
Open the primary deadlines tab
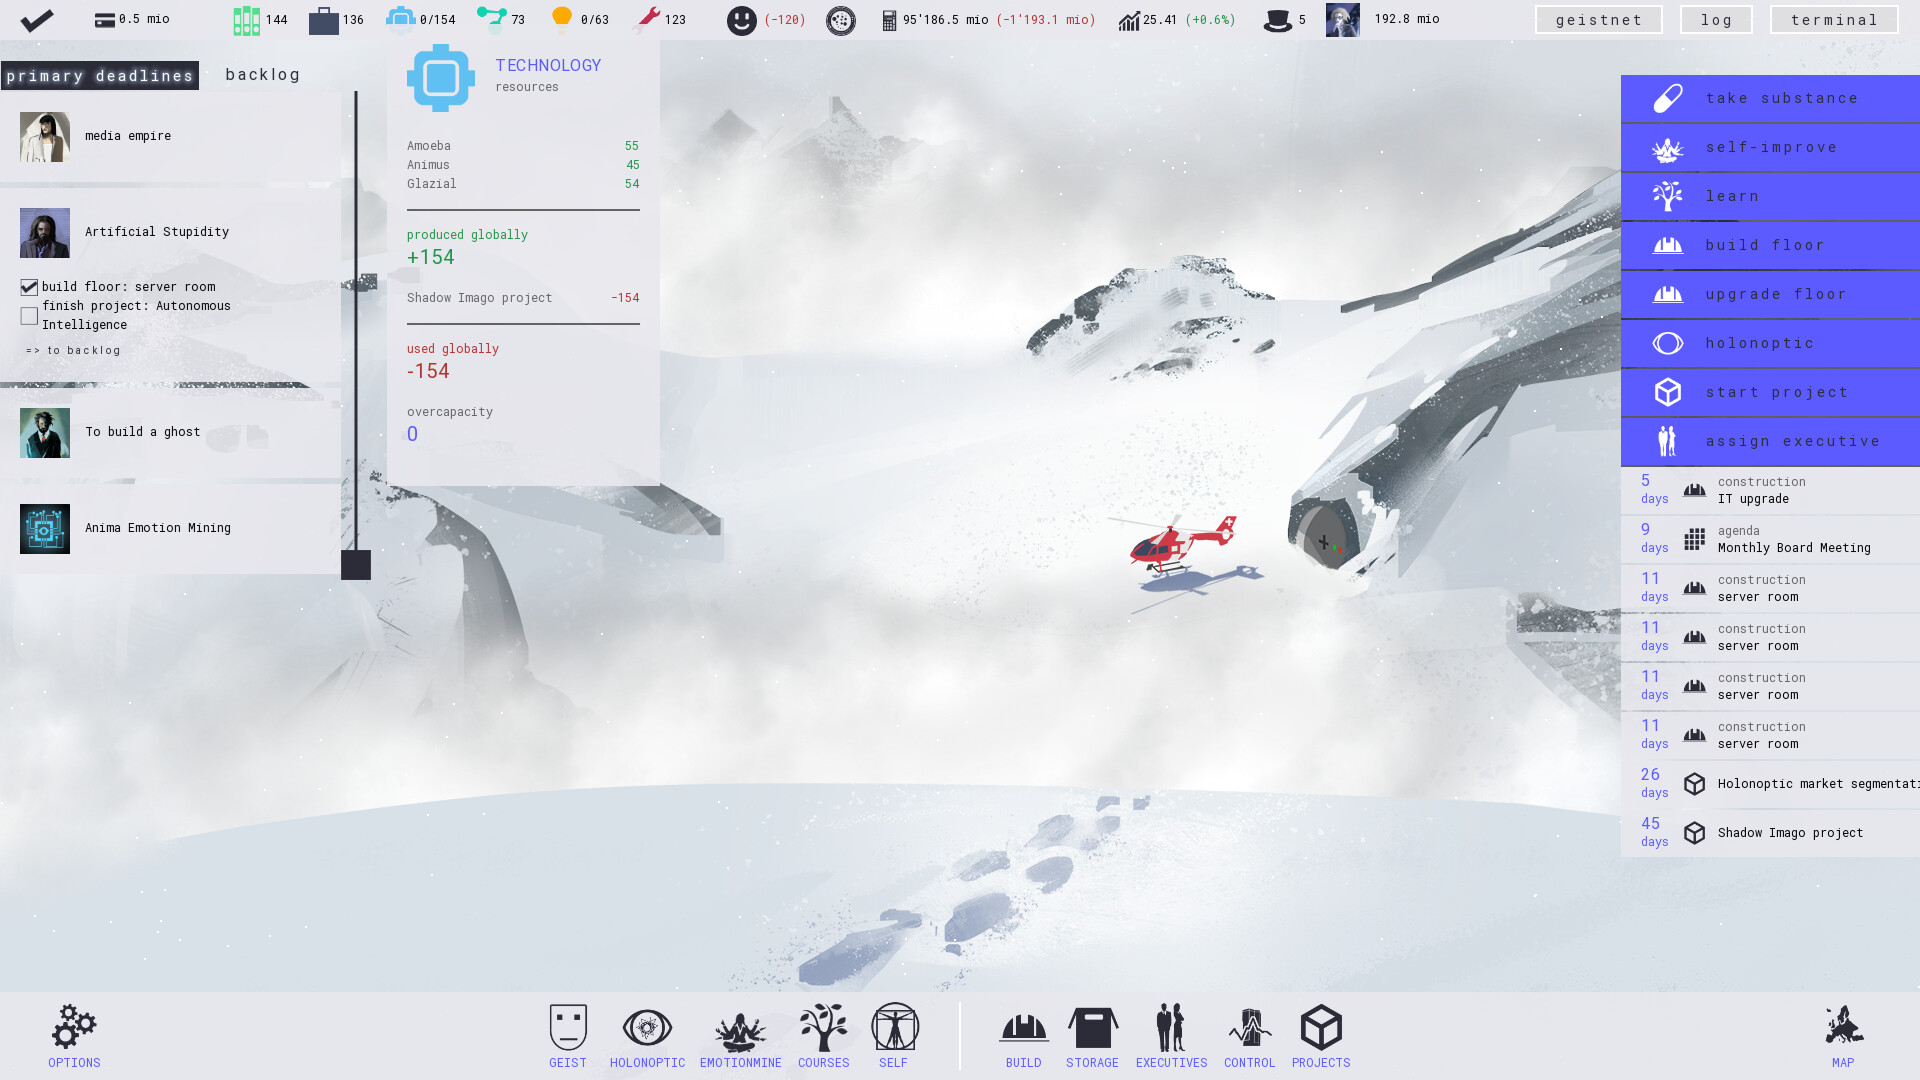(99, 74)
